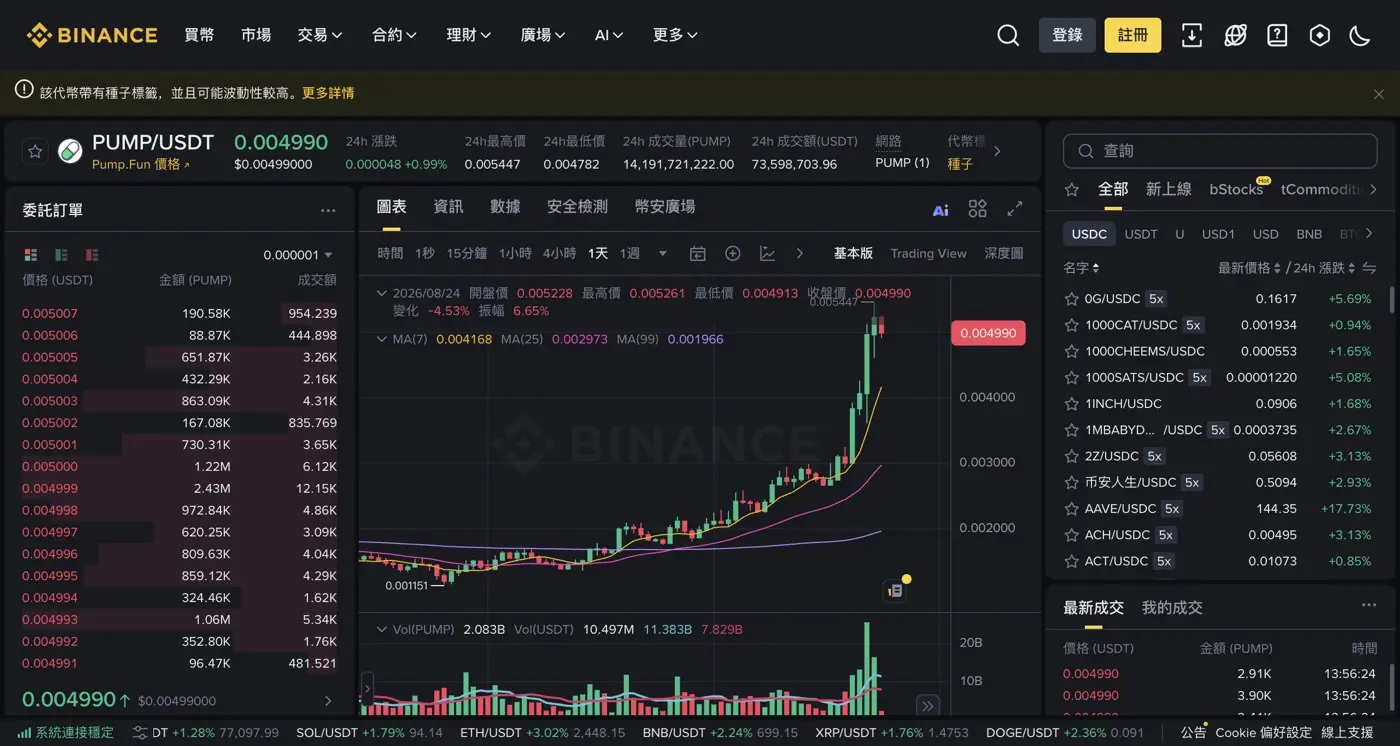Select the USDT quote filter
1400x746 pixels.
pos(1141,234)
